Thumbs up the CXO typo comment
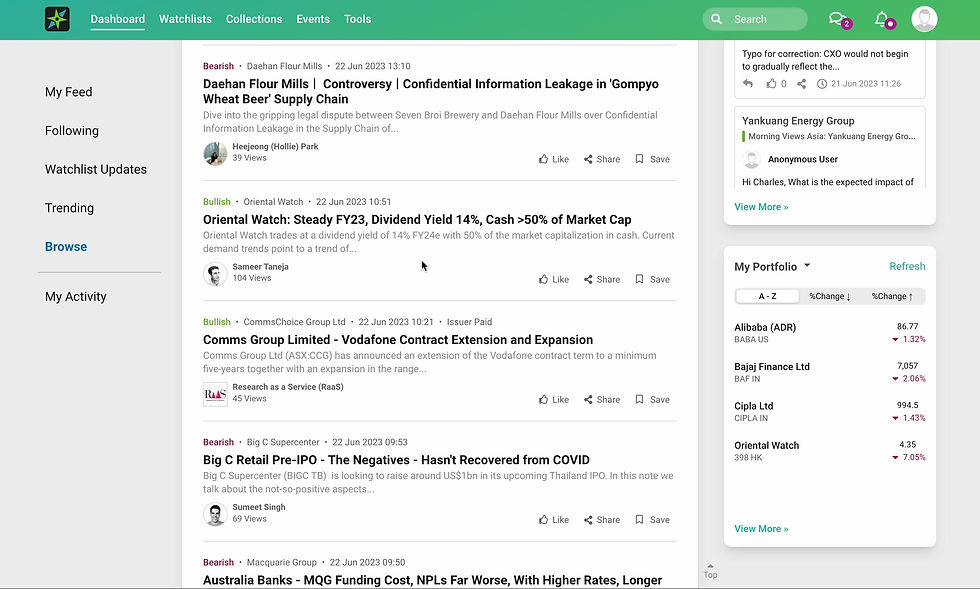Screen dimensions: 980x589 [771, 83]
